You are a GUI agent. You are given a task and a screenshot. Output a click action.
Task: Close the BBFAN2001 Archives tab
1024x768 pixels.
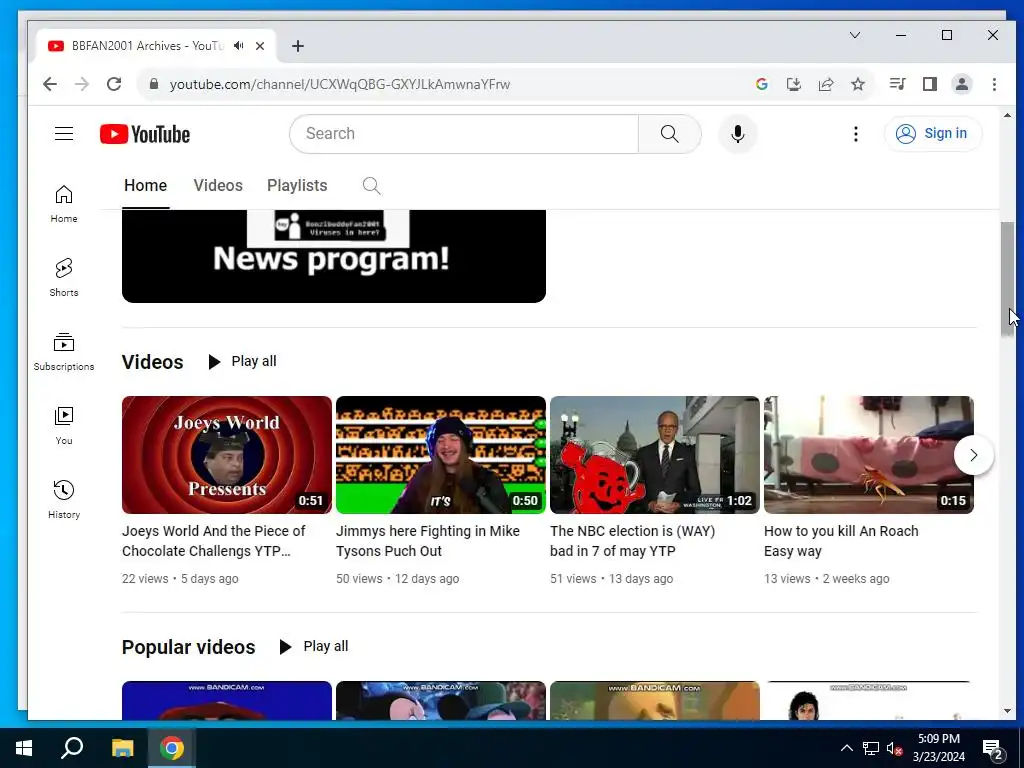pos(260,46)
